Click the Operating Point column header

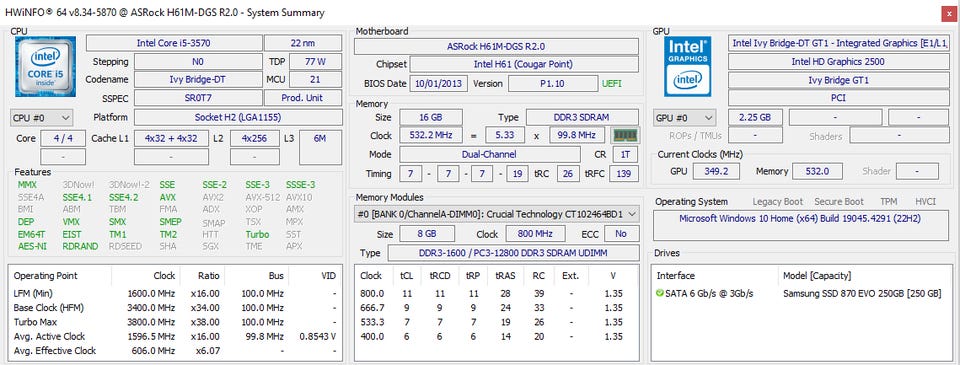46,276
